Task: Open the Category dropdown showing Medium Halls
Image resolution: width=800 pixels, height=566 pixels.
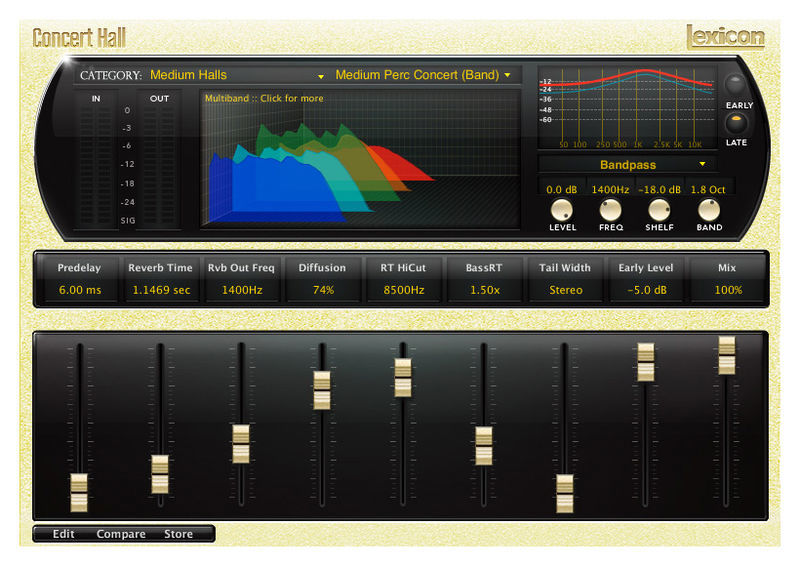Action: (237, 75)
